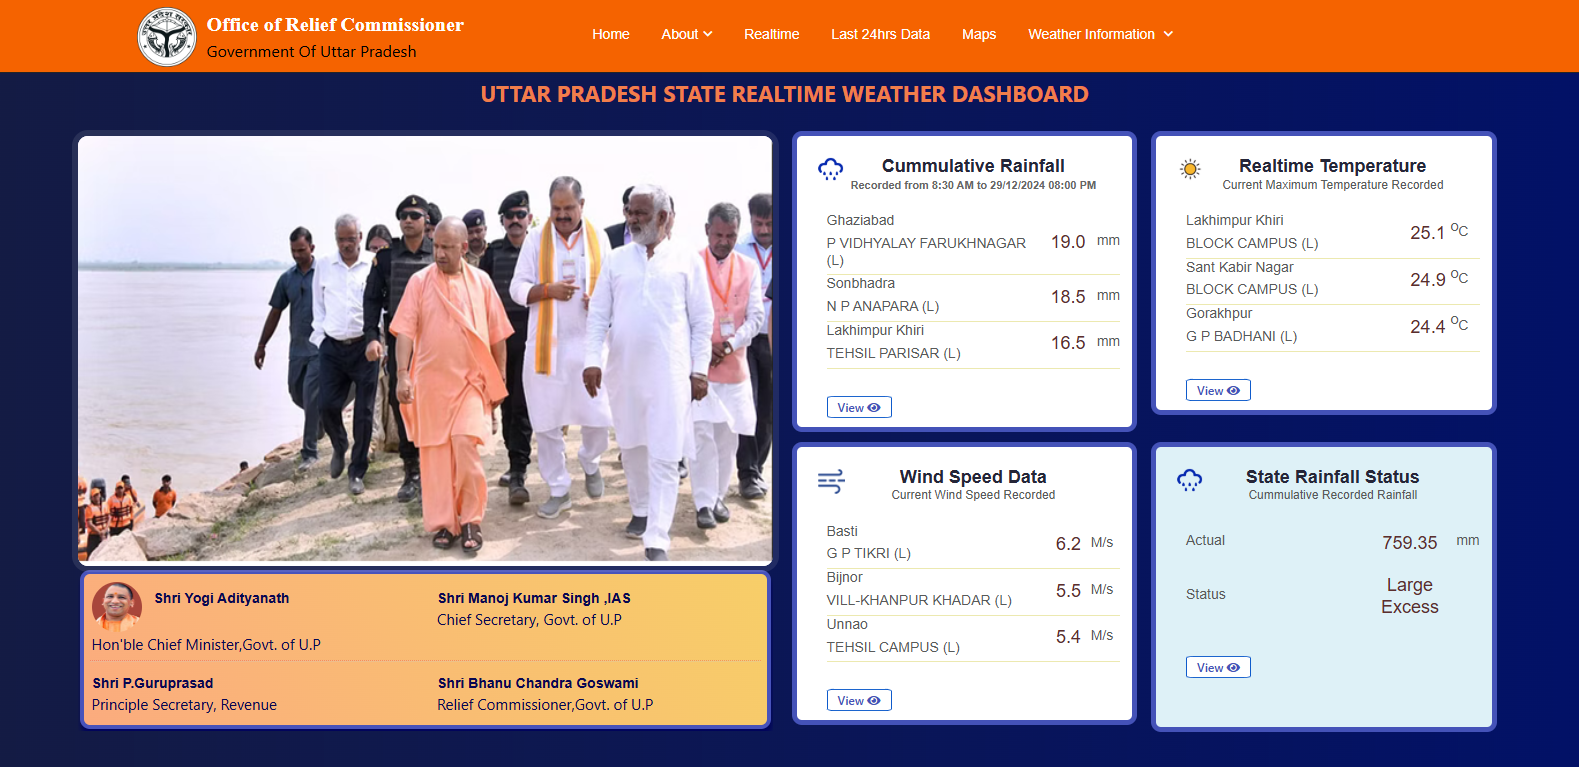
Task: Open the Last 24hrs Data page
Action: (880, 34)
